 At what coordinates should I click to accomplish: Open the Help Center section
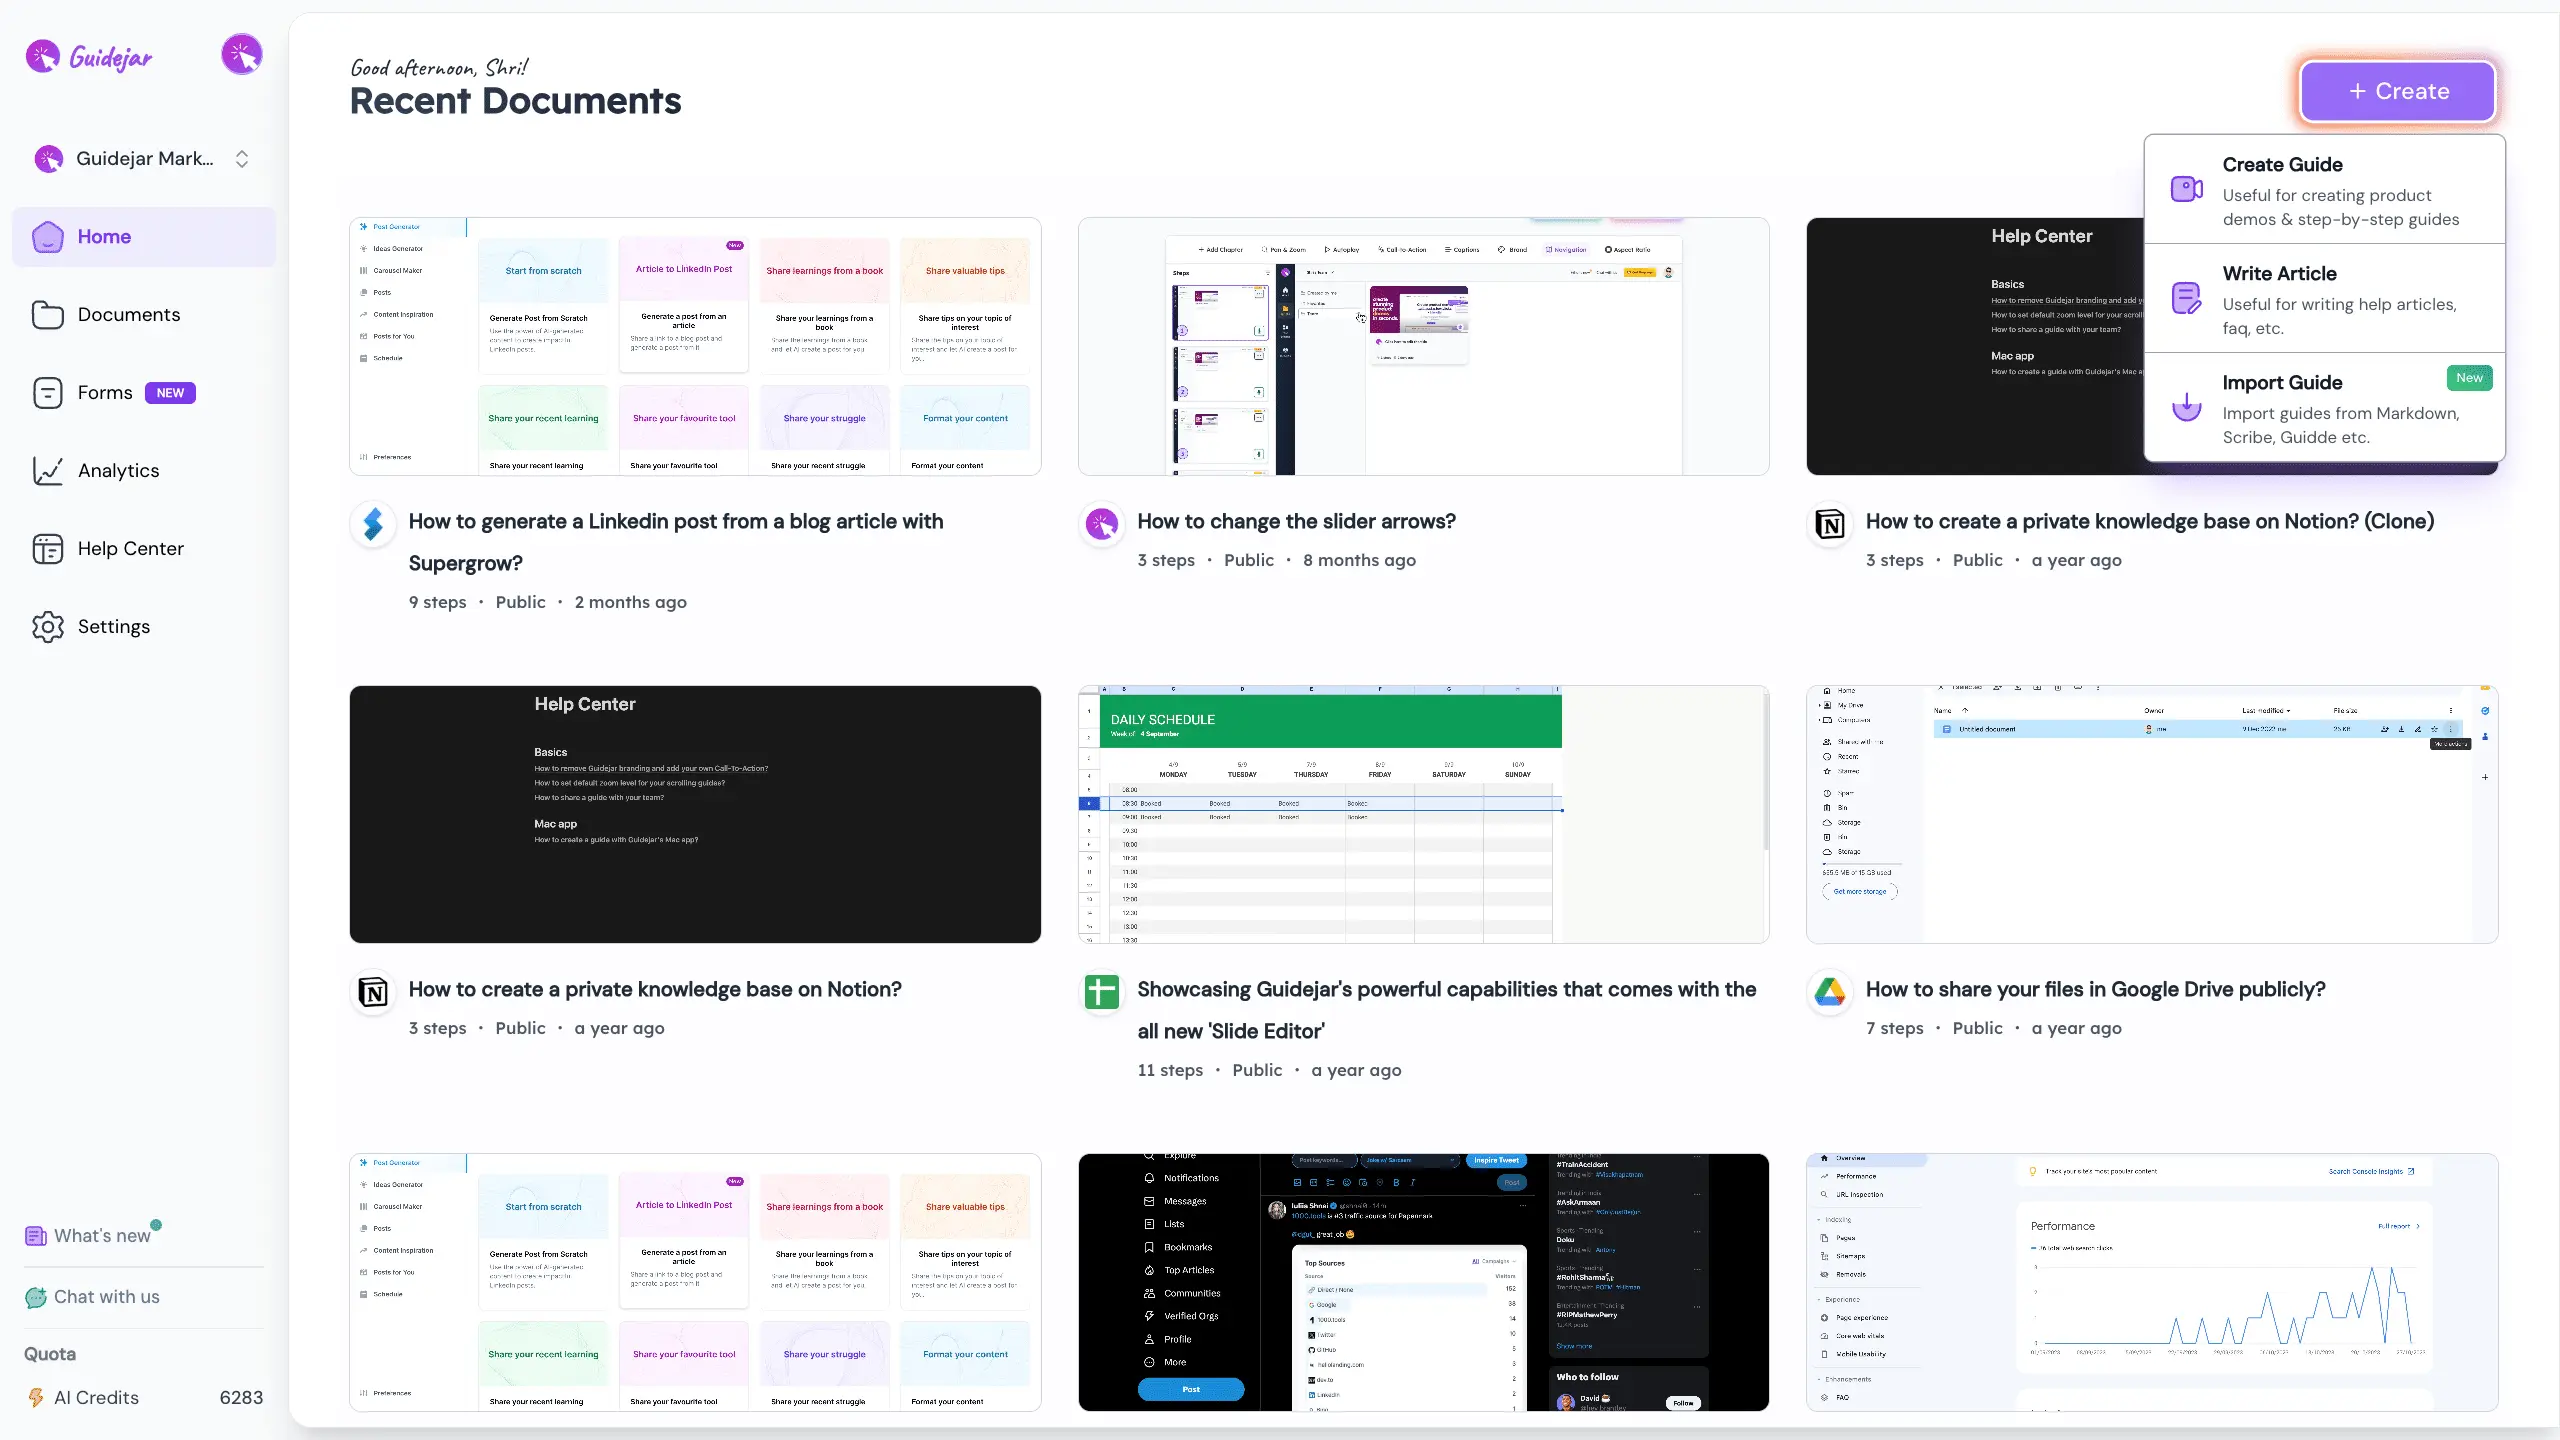(144, 549)
